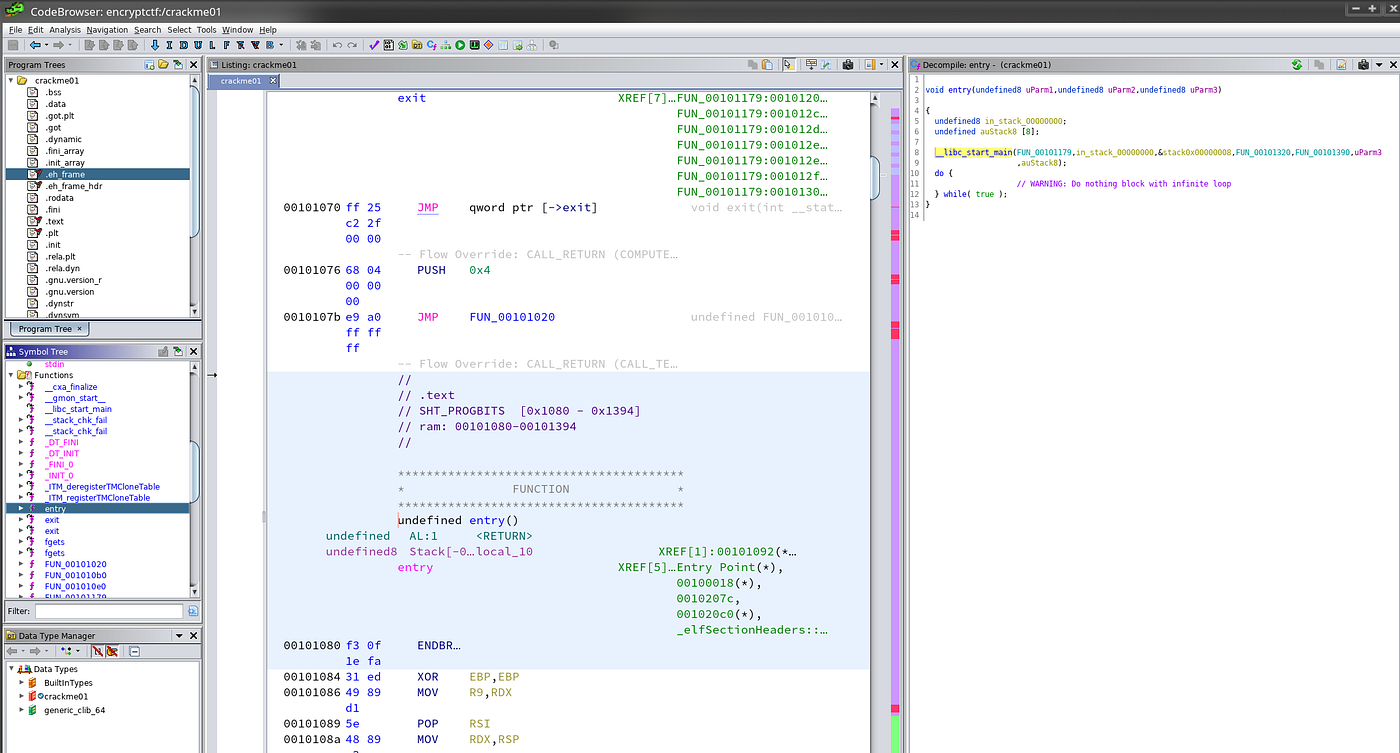
Task: Click the Data Type Manager collapse-all icon
Action: coord(134,651)
